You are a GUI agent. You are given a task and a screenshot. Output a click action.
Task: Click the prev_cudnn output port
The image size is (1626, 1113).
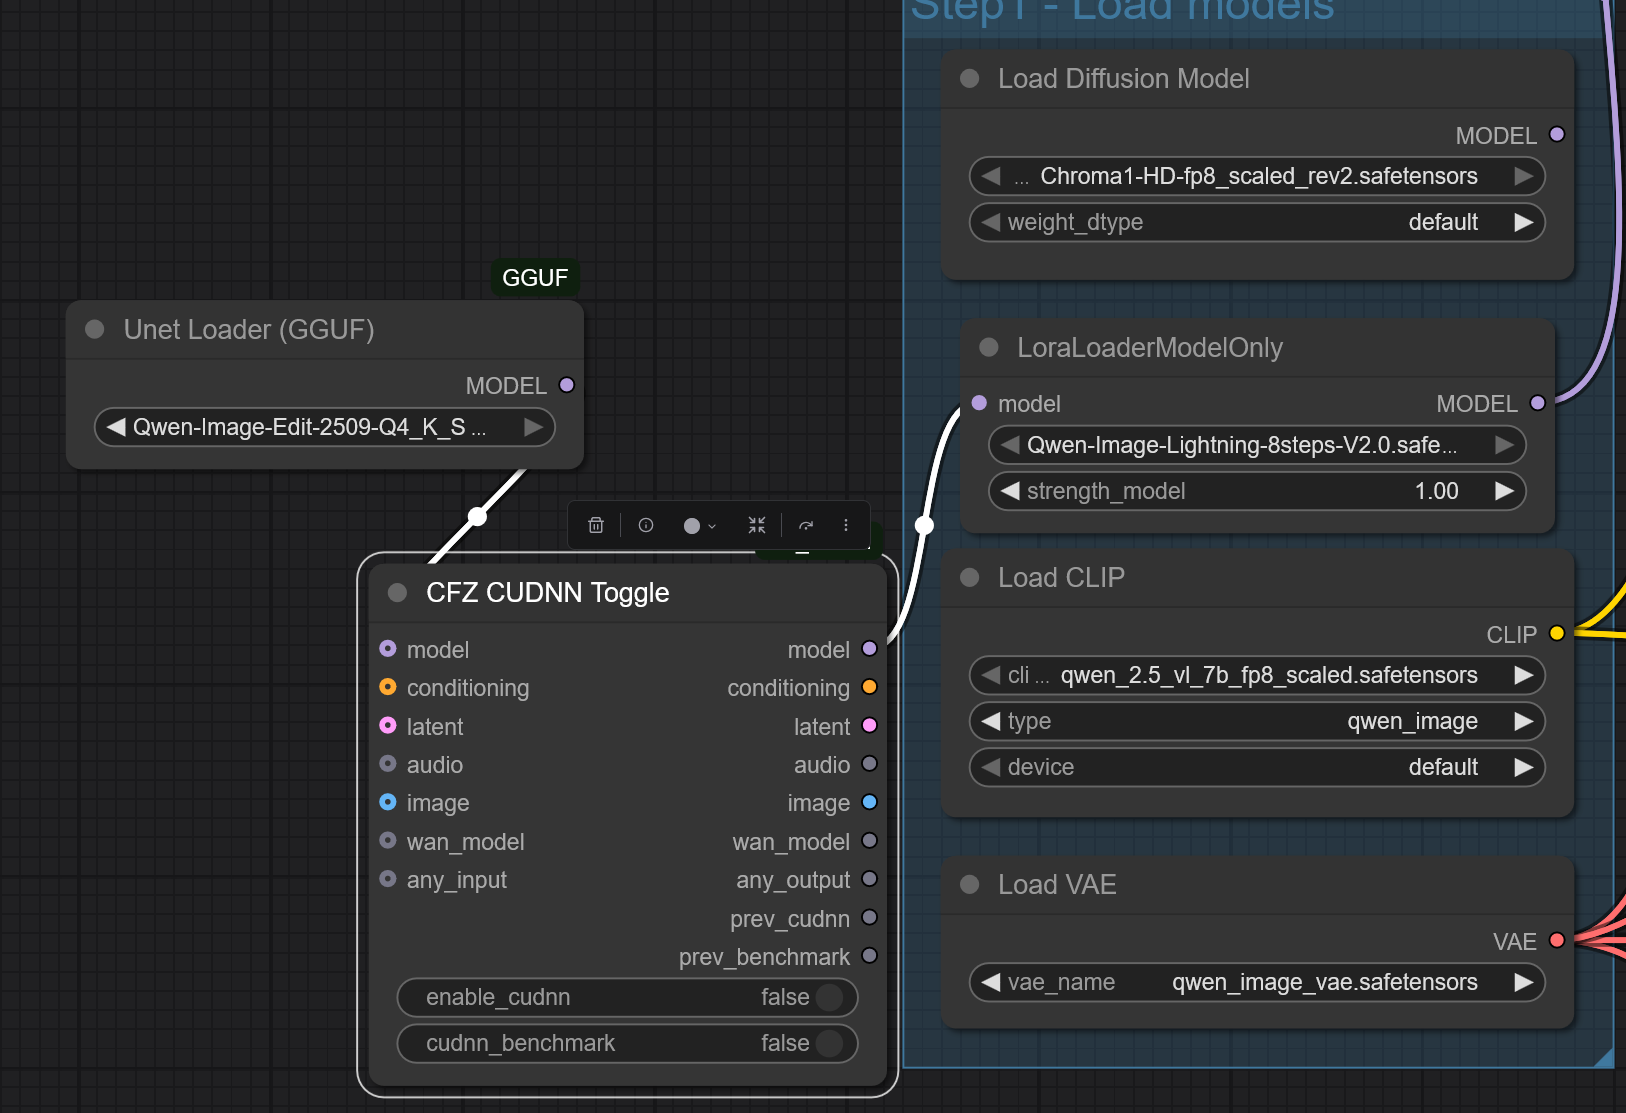870,917
